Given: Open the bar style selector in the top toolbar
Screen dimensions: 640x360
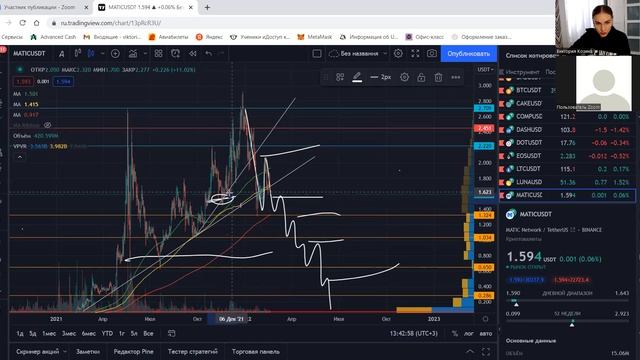Looking at the screenshot, I should pos(91,53).
